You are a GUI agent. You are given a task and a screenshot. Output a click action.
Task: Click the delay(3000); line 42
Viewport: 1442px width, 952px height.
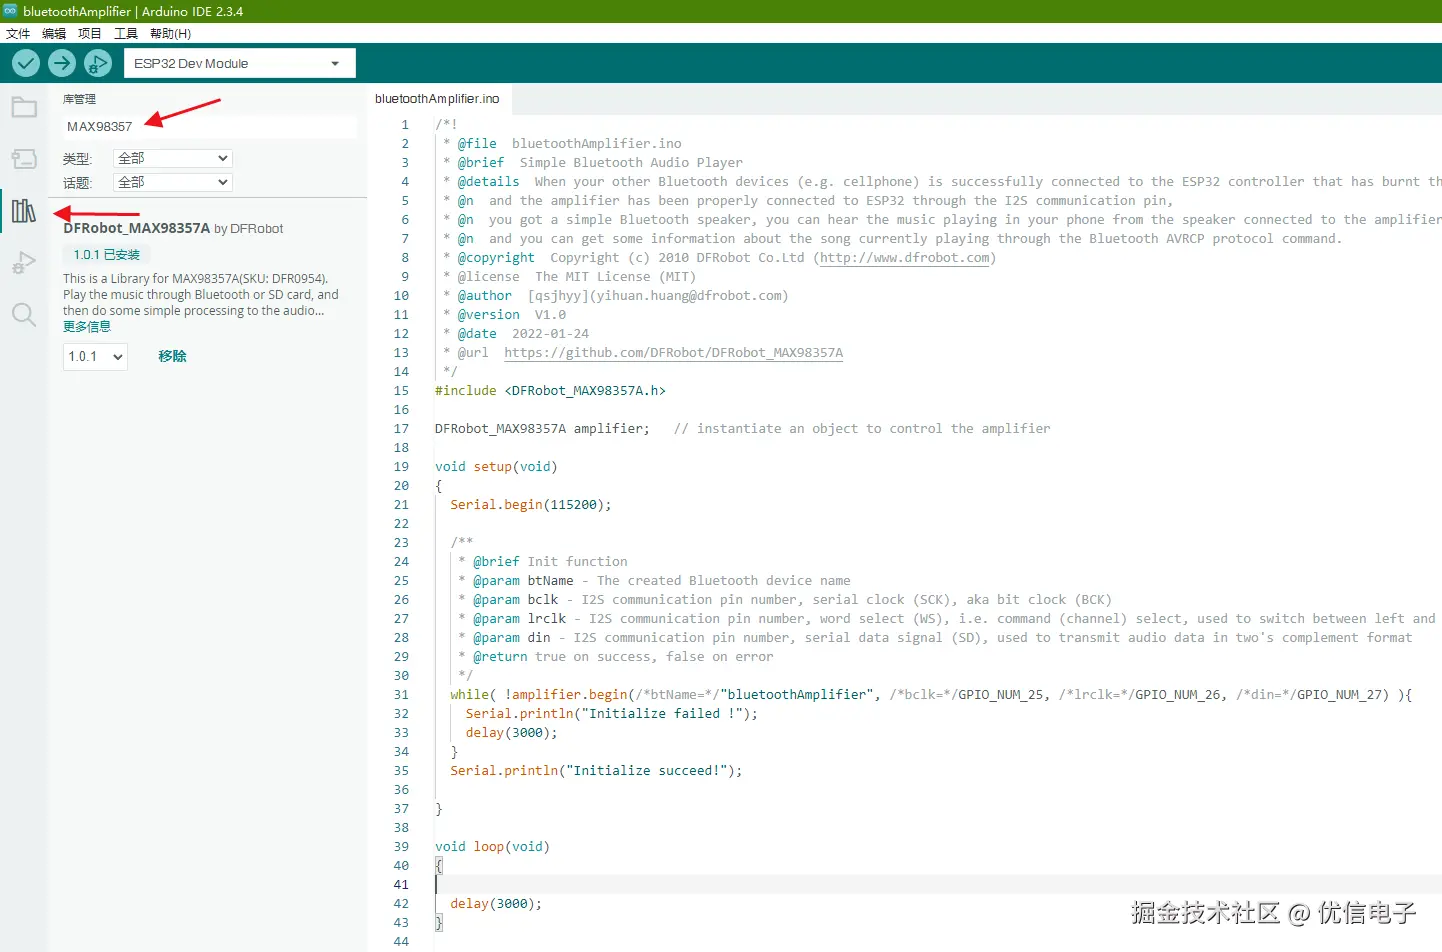click(x=496, y=903)
